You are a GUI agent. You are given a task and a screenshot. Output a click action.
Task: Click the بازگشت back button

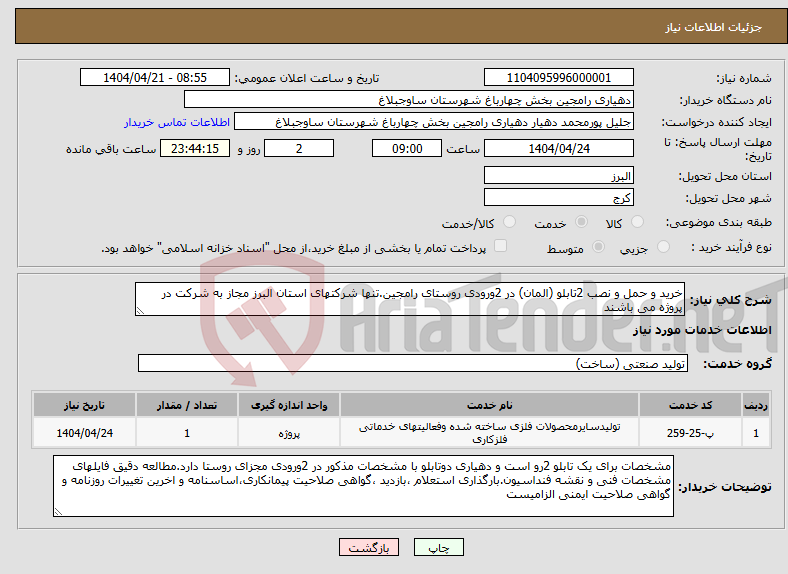[x=369, y=547]
